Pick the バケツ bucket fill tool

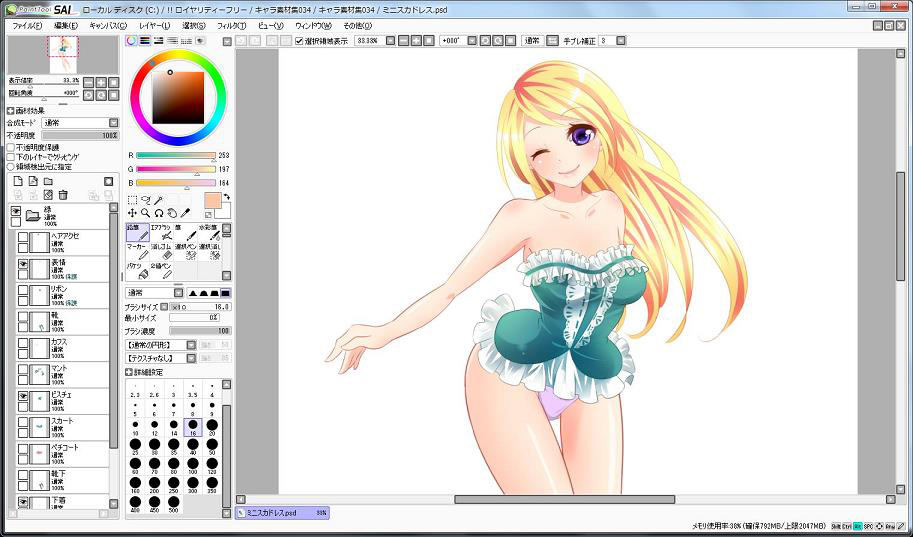136,270
